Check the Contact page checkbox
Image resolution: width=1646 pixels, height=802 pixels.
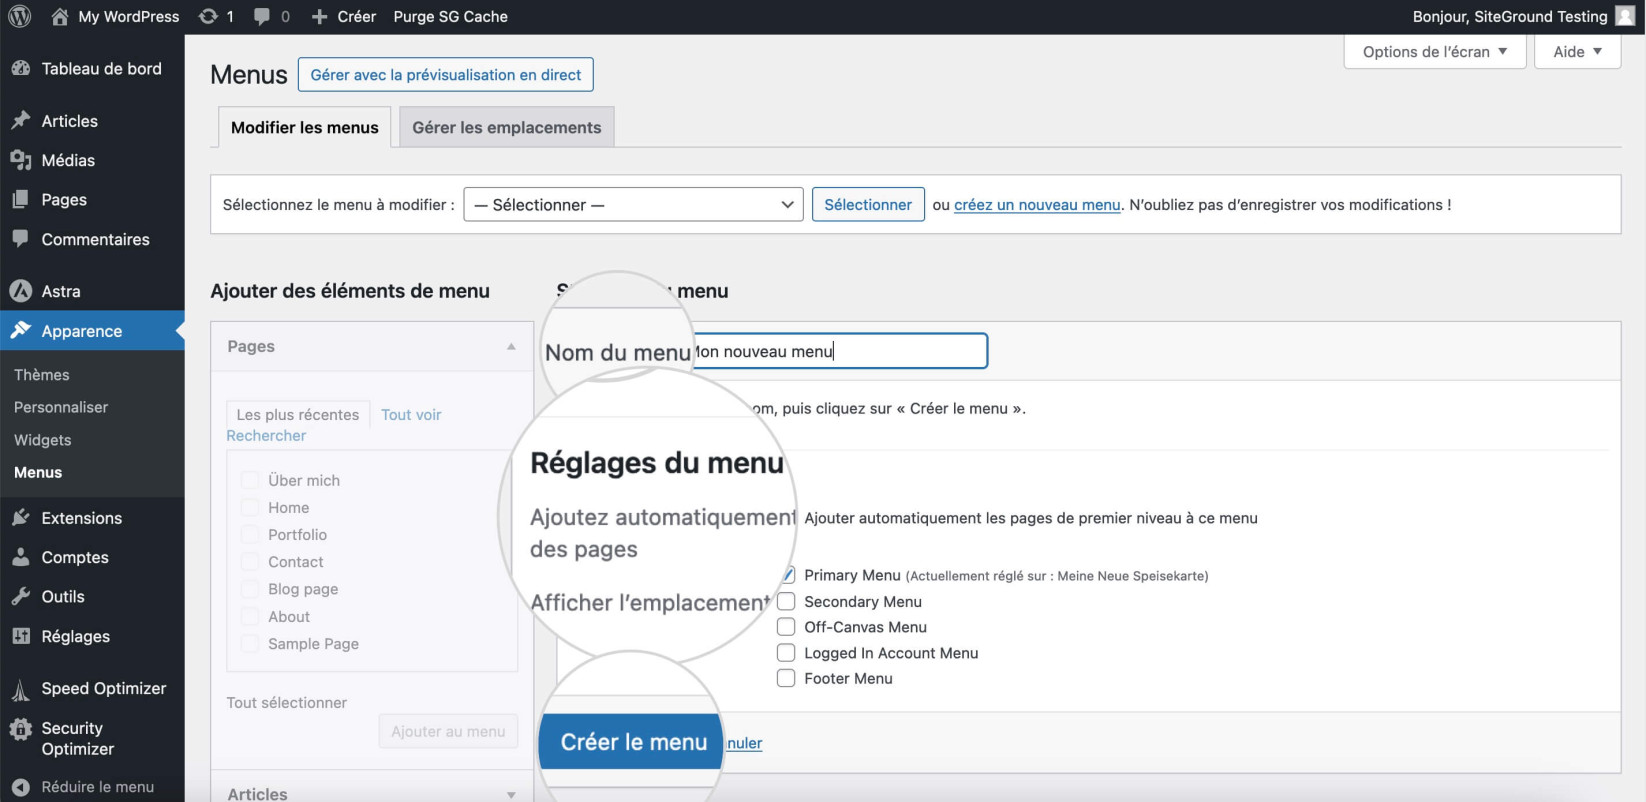(250, 562)
